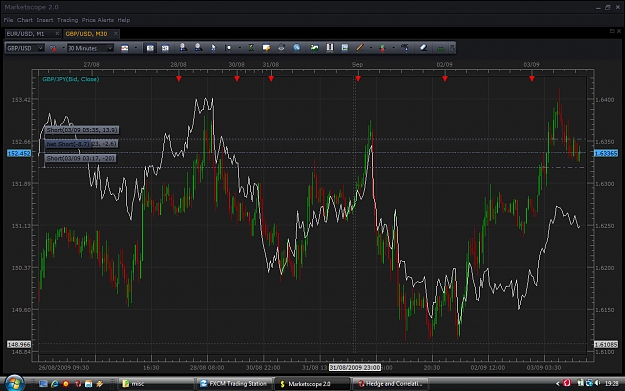Open the File menu

(x=8, y=20)
